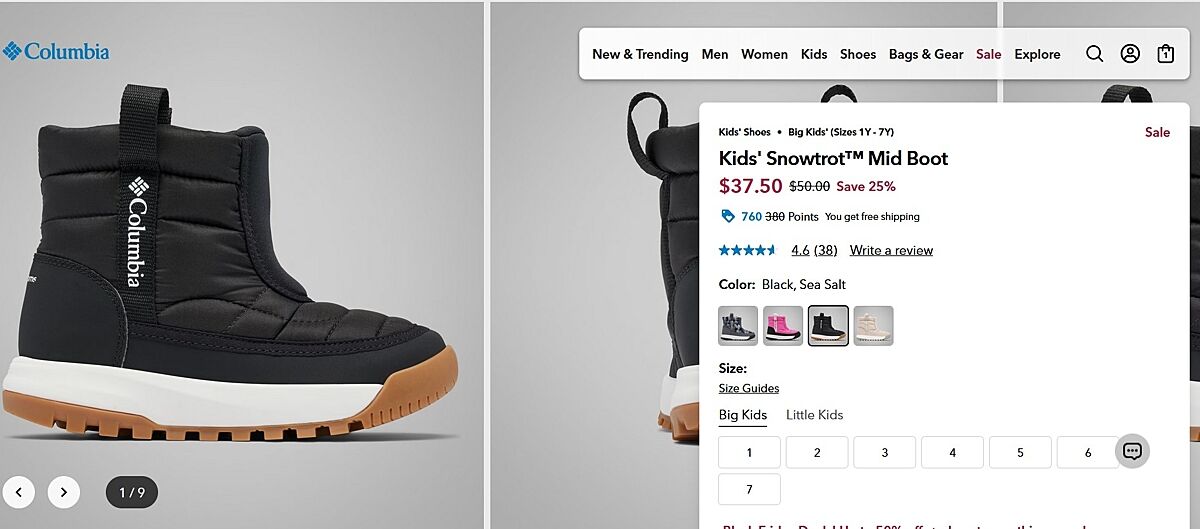Image resolution: width=1200 pixels, height=529 pixels.
Task: Open the Size Guides link
Action: click(x=748, y=388)
